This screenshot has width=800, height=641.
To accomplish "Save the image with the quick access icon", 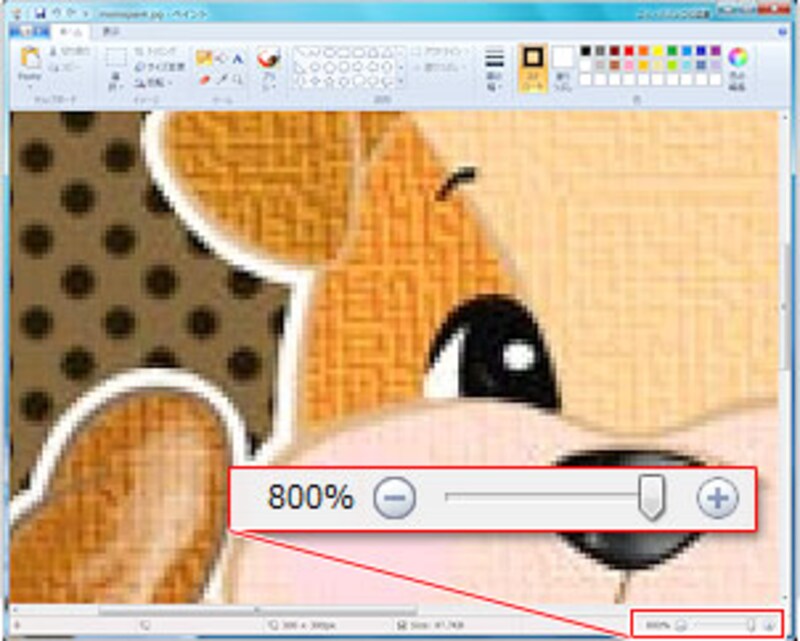I will coord(39,13).
